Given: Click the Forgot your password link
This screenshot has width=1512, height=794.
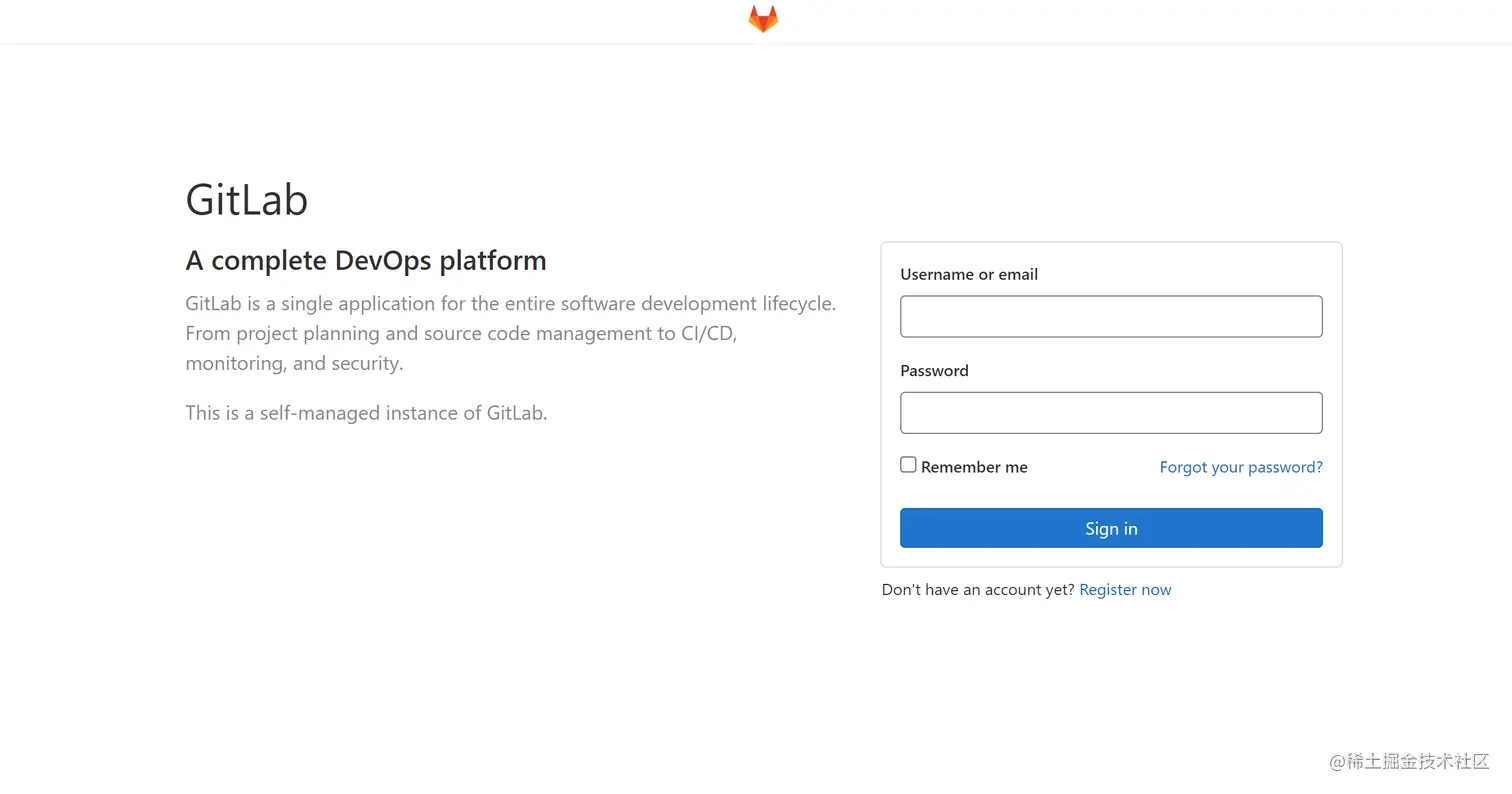Looking at the screenshot, I should tap(1240, 467).
